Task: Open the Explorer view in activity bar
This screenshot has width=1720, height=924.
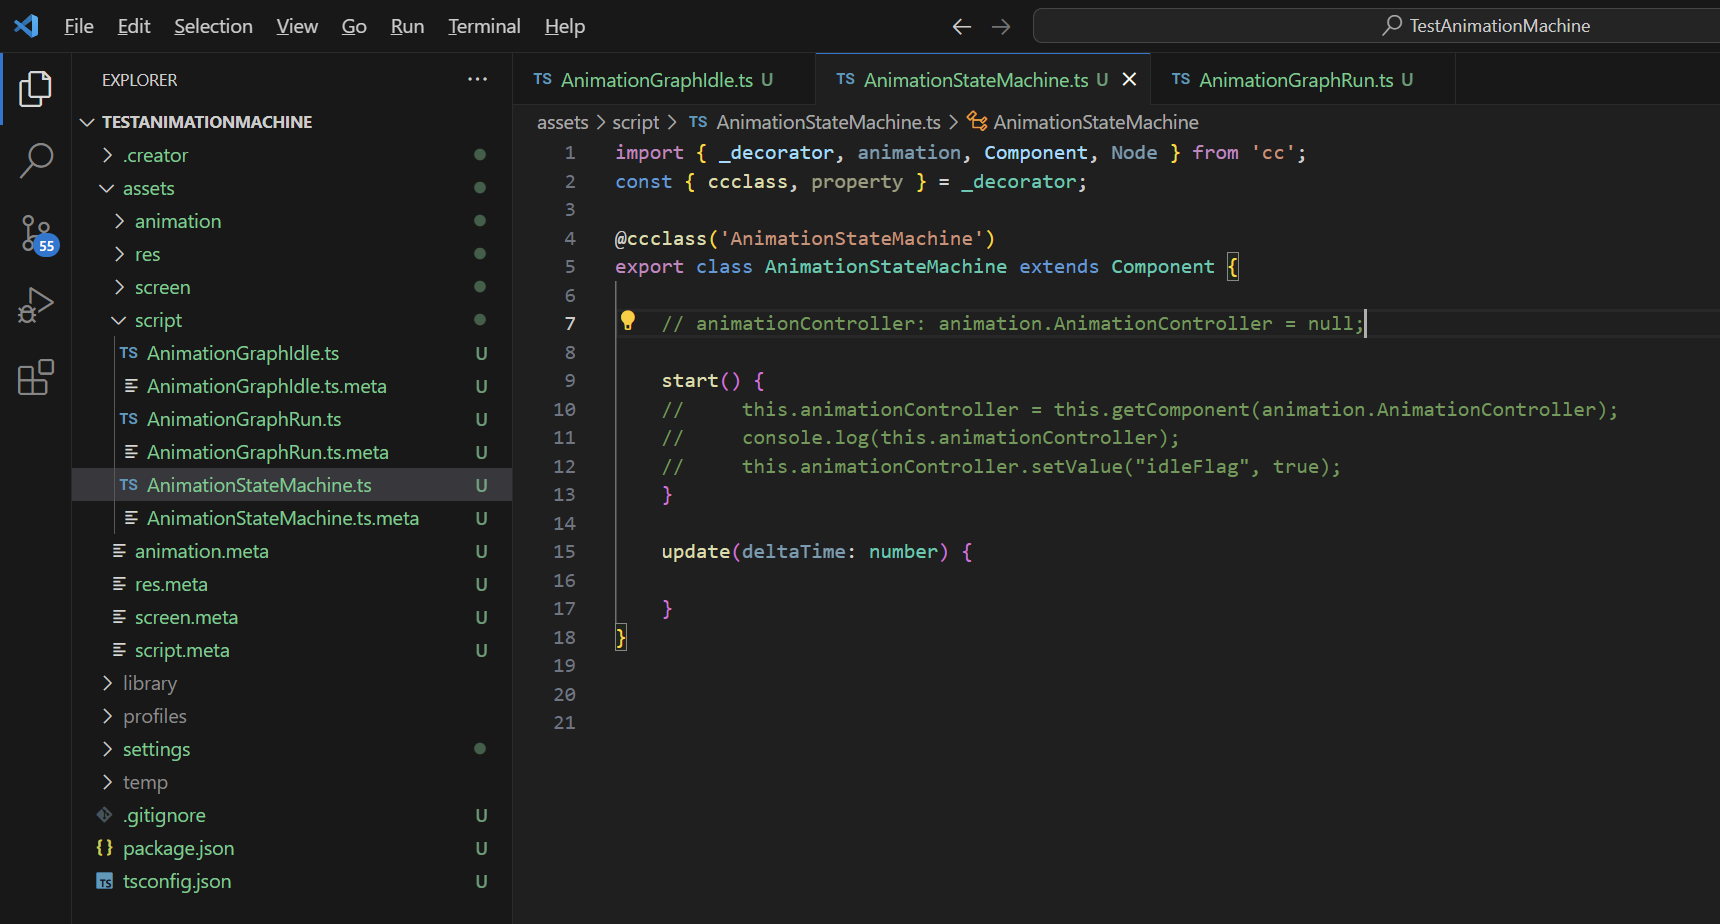Action: point(35,89)
